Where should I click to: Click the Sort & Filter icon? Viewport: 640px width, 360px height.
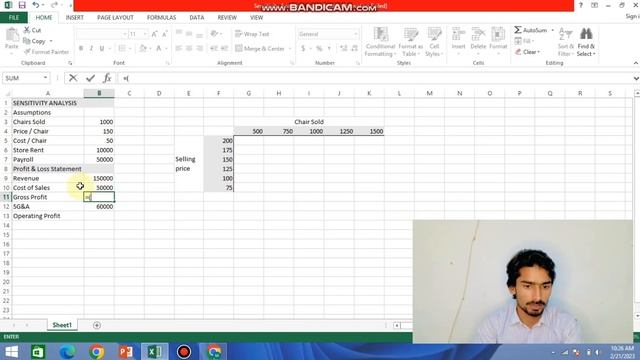pyautogui.click(x=565, y=34)
